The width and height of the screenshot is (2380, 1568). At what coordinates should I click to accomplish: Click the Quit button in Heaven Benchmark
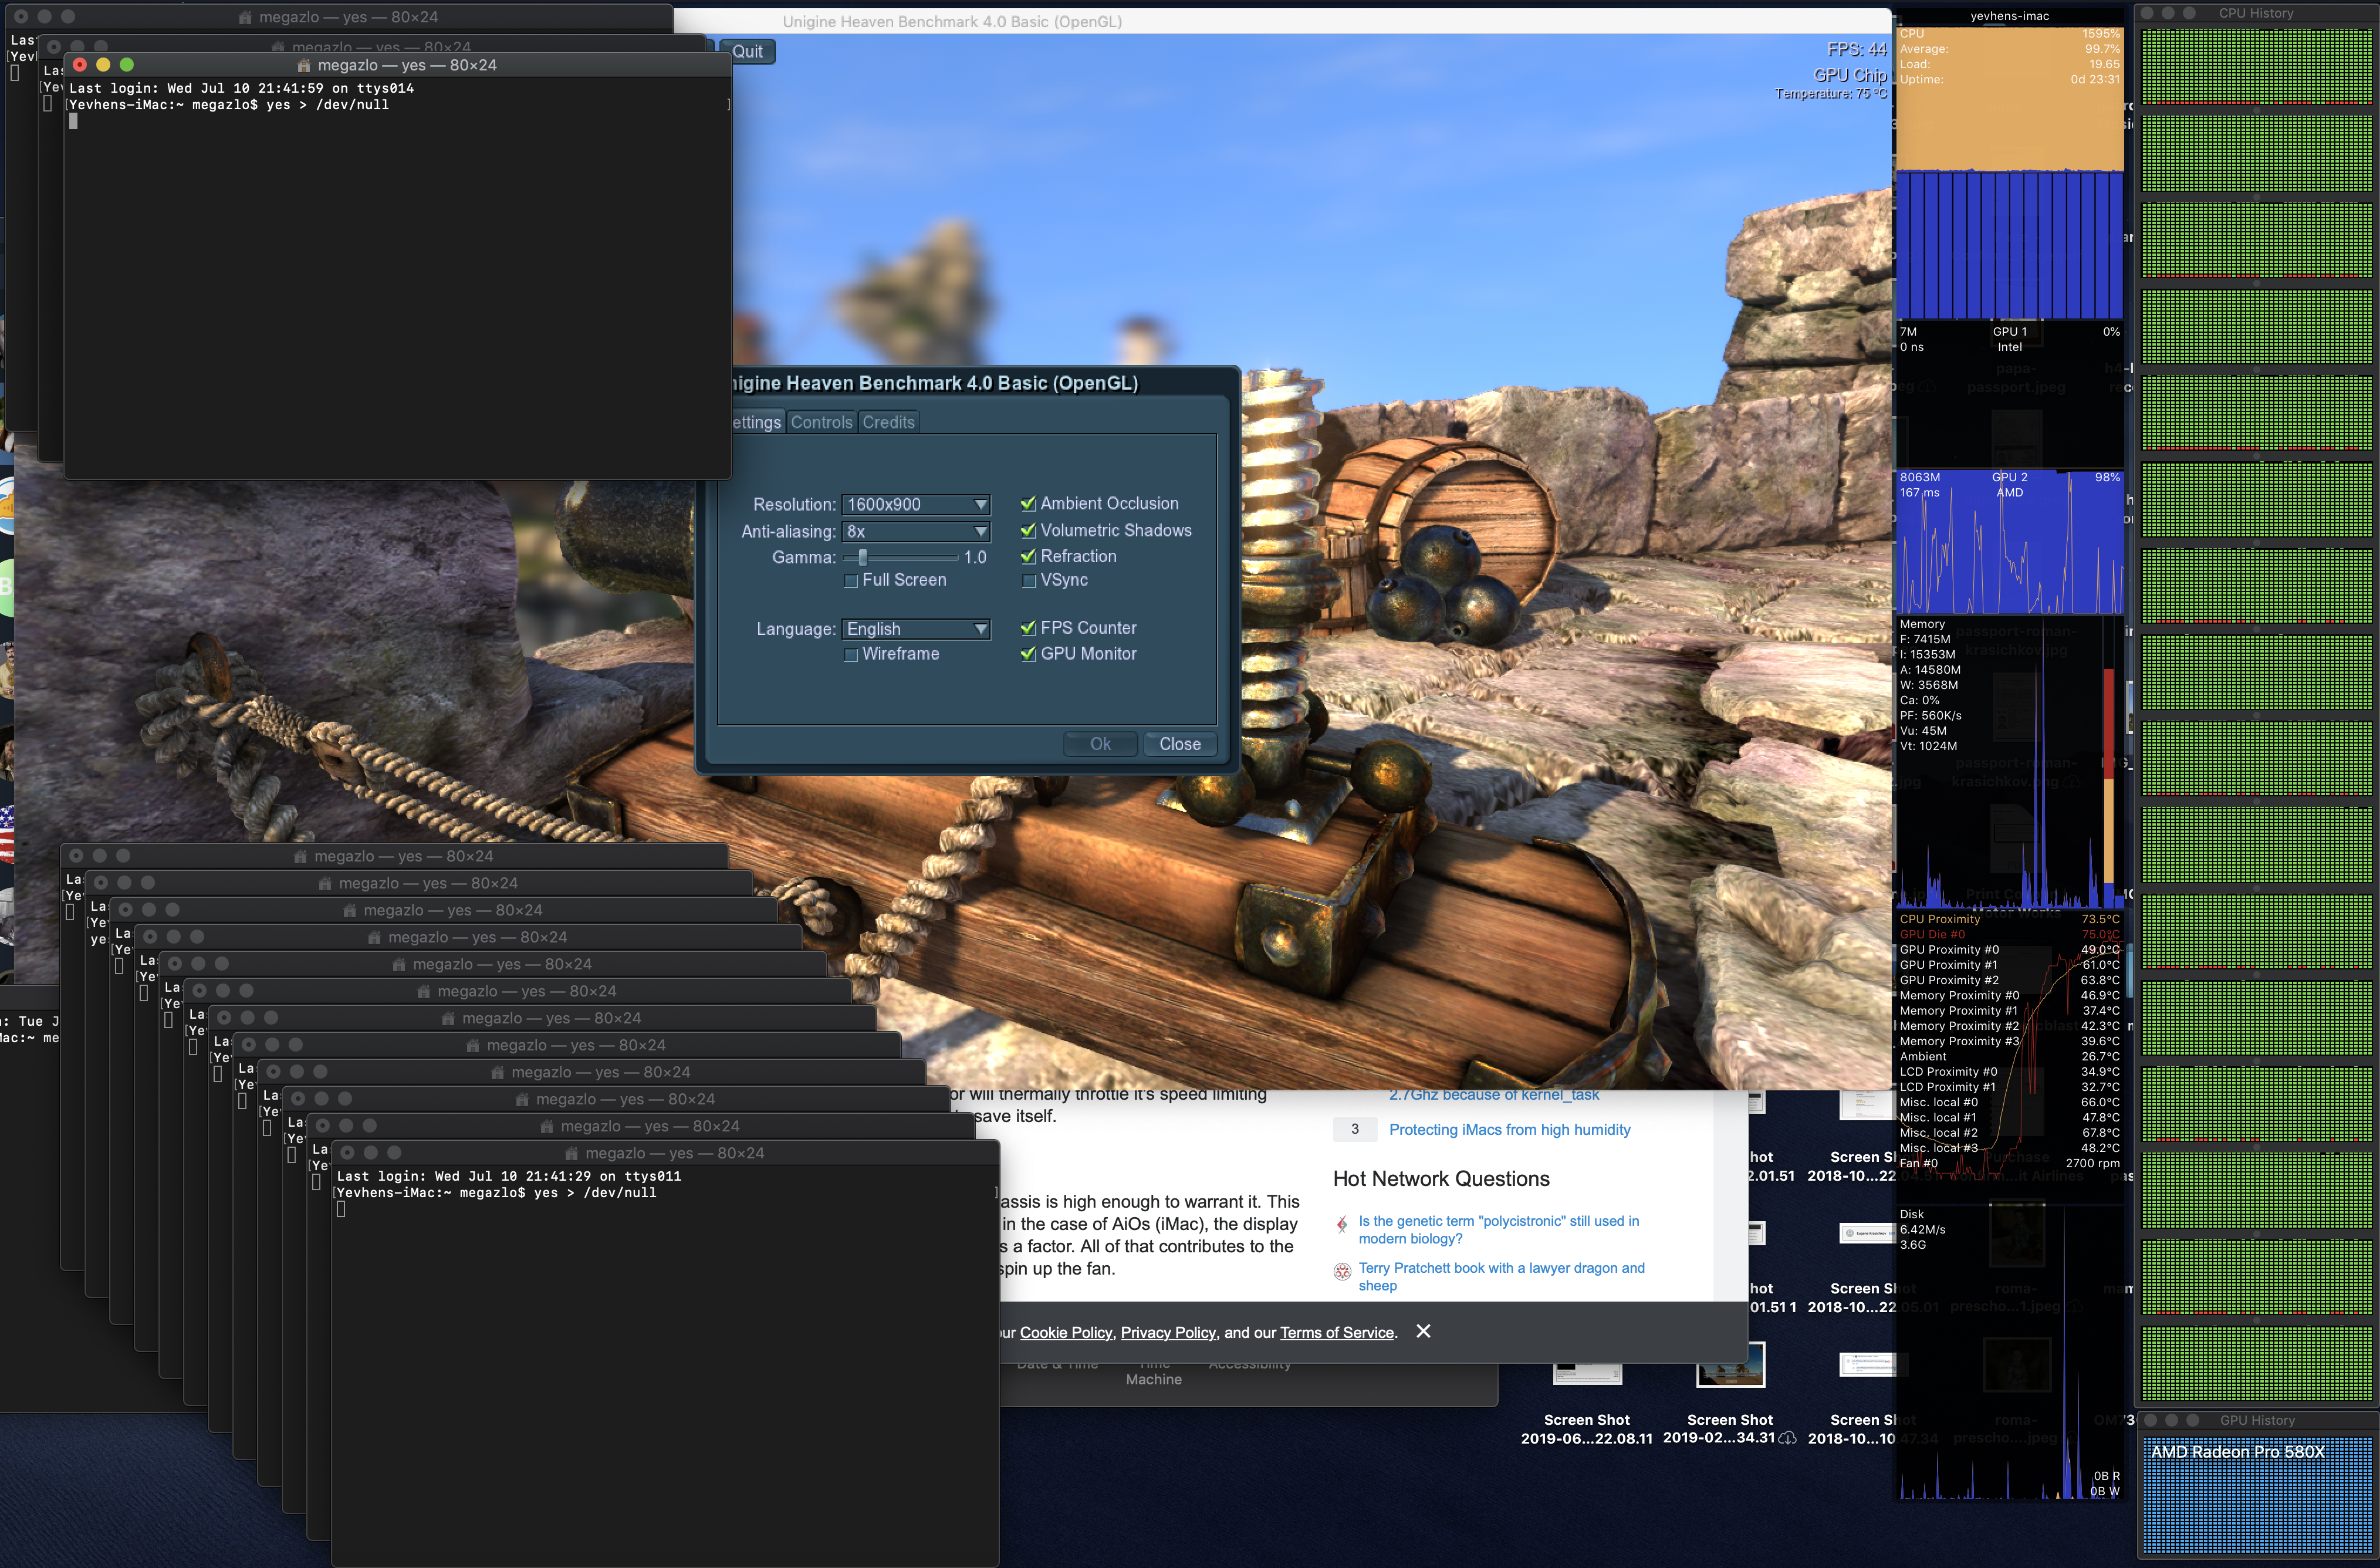tap(747, 52)
